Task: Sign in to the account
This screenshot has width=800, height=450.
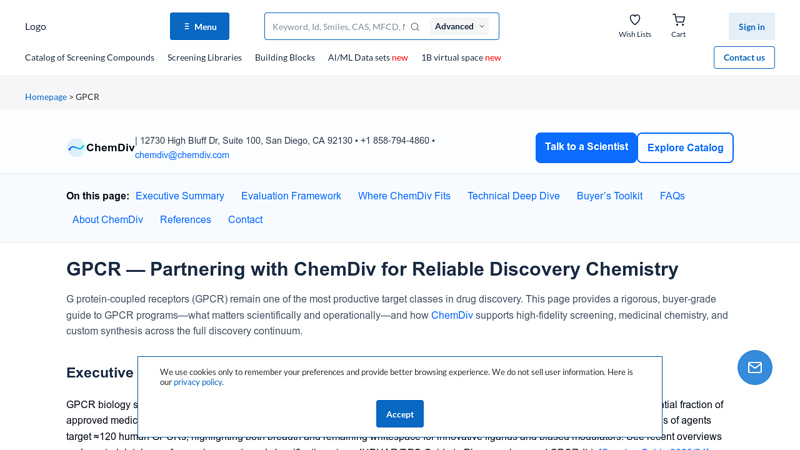Action: [x=752, y=27]
